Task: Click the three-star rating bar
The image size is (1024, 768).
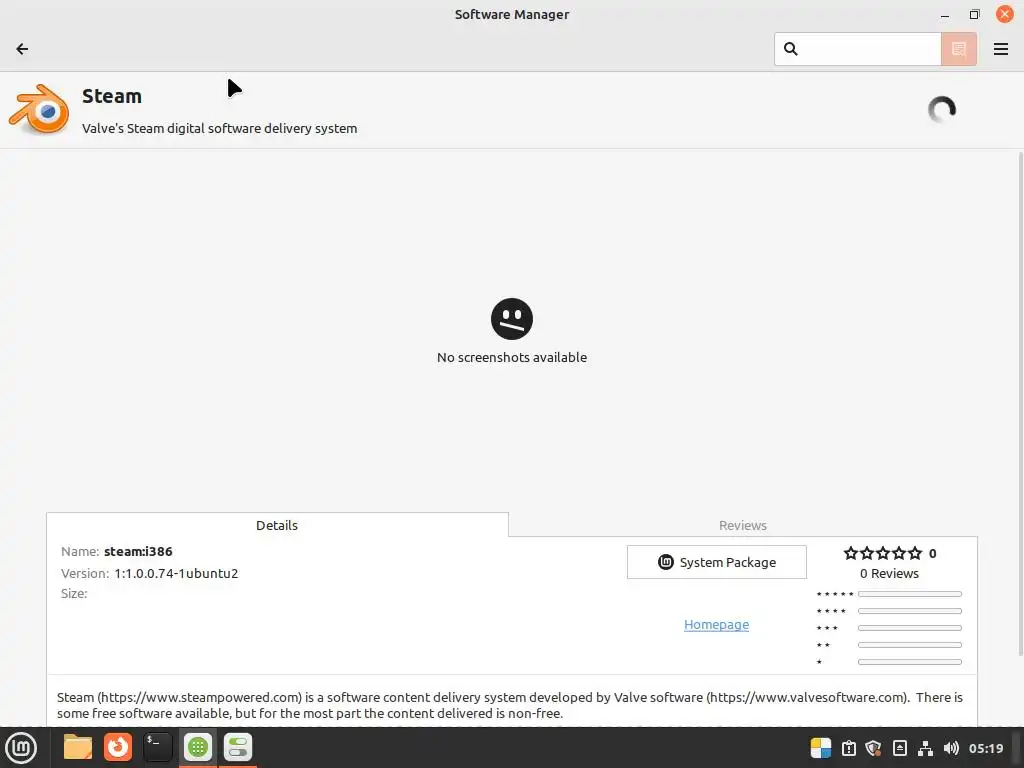Action: (910, 628)
